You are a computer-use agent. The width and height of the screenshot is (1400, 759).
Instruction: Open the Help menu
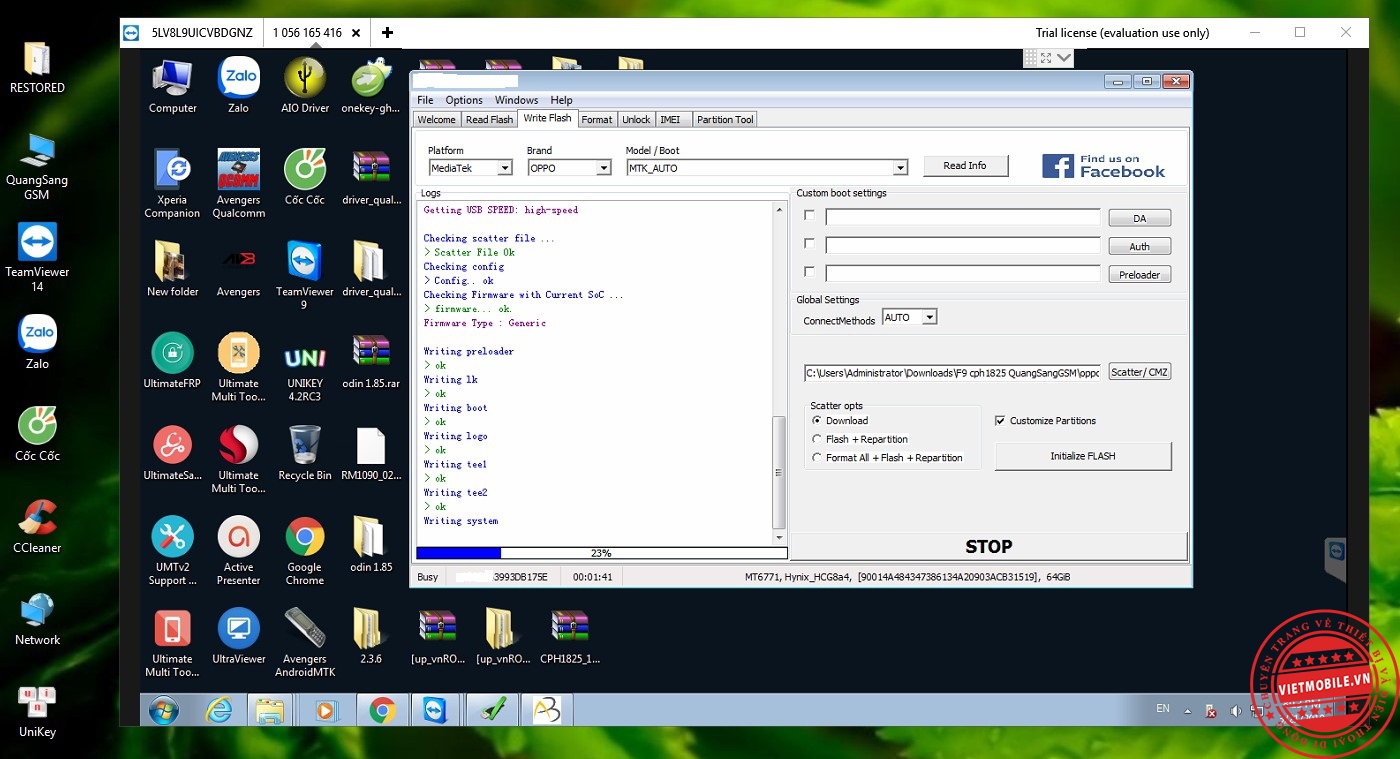click(x=561, y=100)
